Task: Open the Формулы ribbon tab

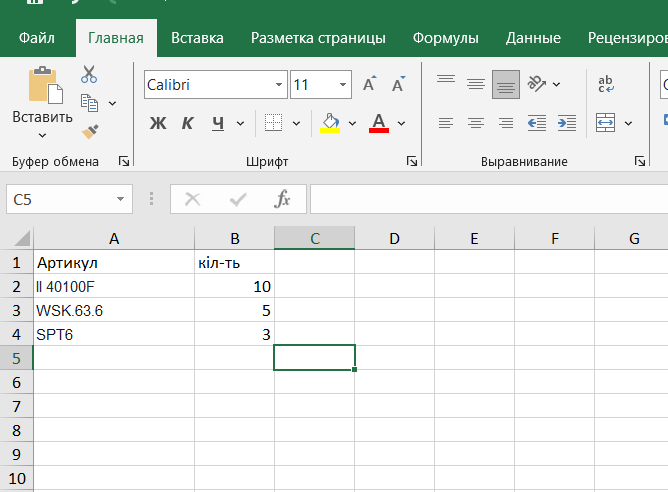Action: click(445, 39)
